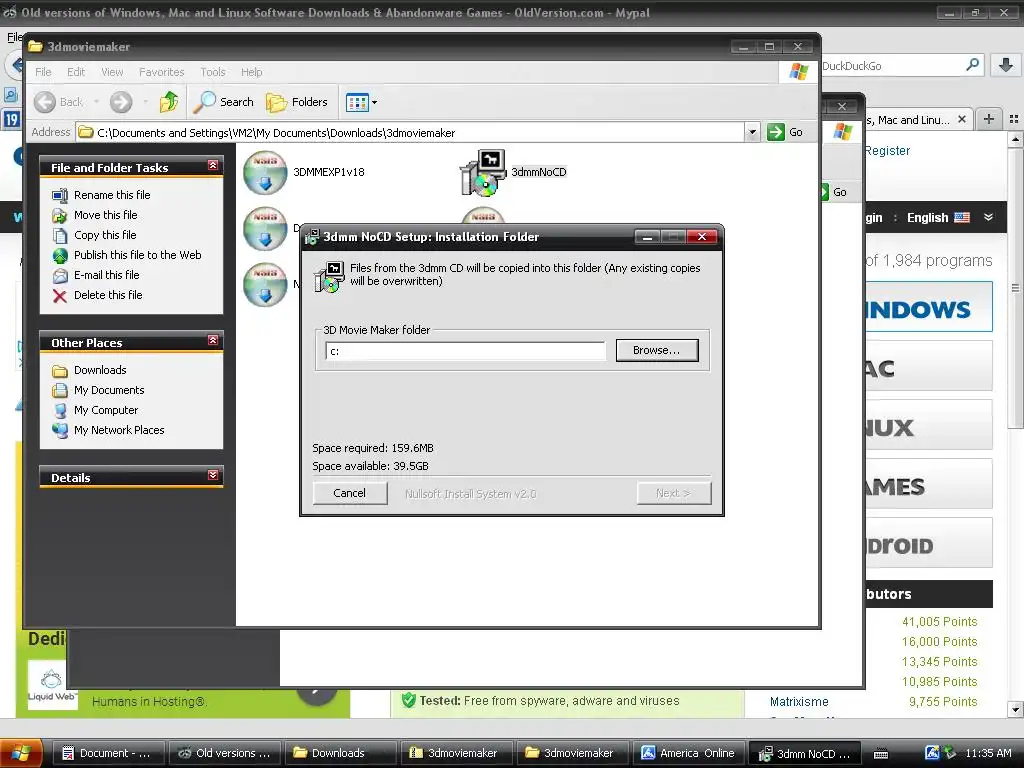1024x768 pixels.
Task: Open Downloads under Other Places
Action: pyautogui.click(x=100, y=370)
